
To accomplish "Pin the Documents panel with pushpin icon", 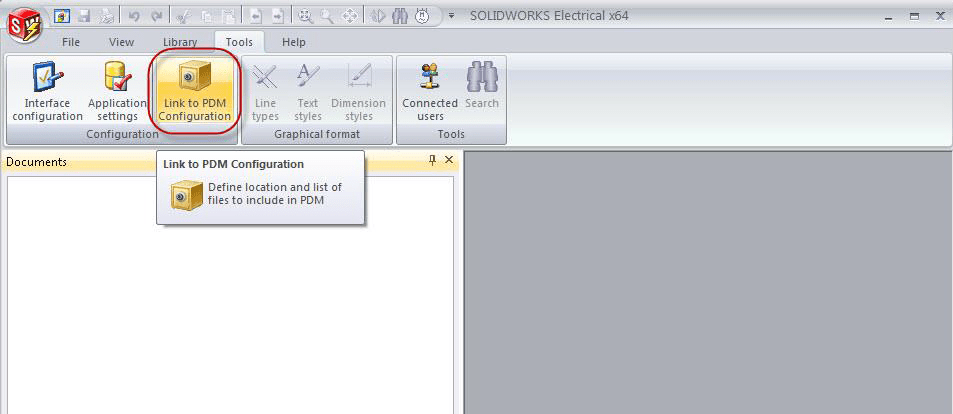I will pyautogui.click(x=433, y=160).
